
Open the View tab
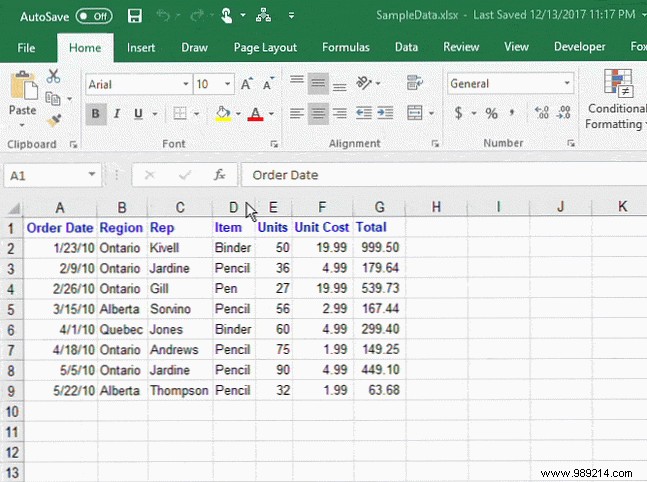(516, 47)
